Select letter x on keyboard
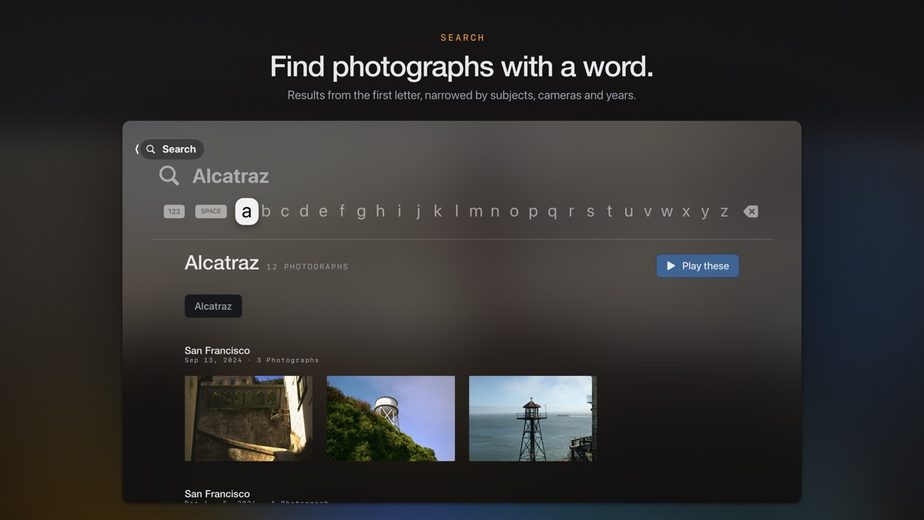 [686, 211]
